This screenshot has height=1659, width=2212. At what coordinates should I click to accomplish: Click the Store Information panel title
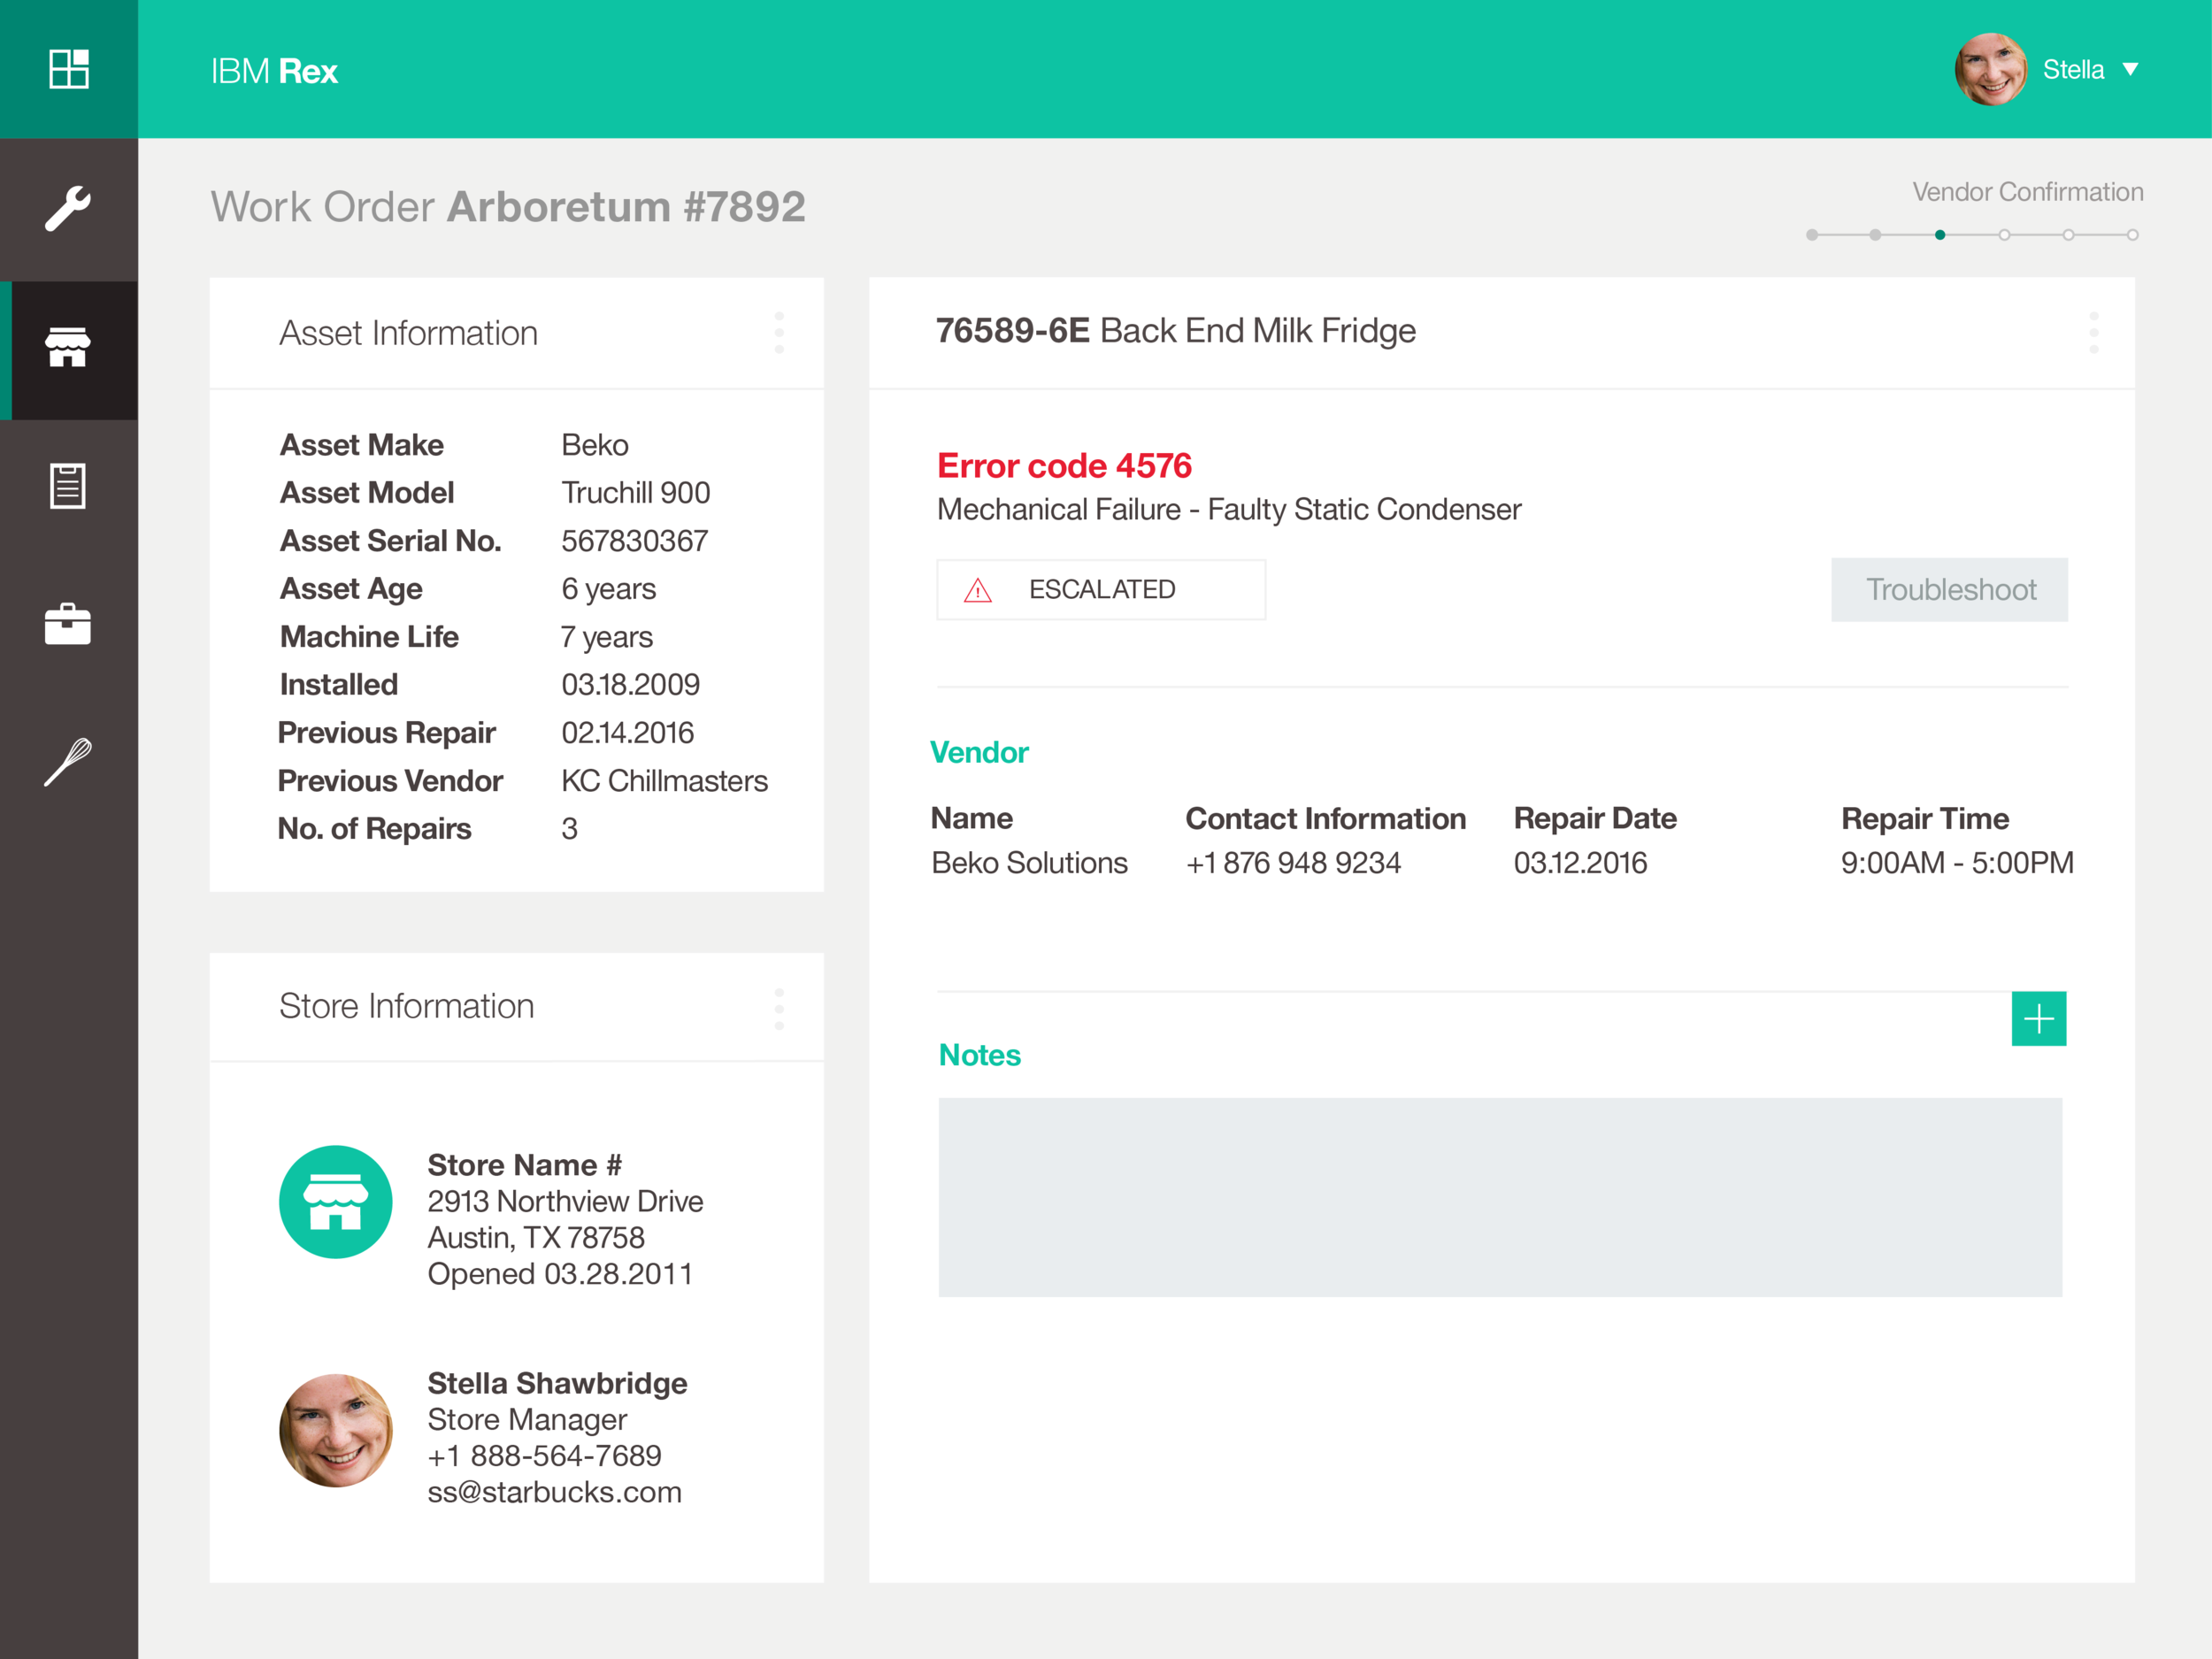coord(407,1006)
